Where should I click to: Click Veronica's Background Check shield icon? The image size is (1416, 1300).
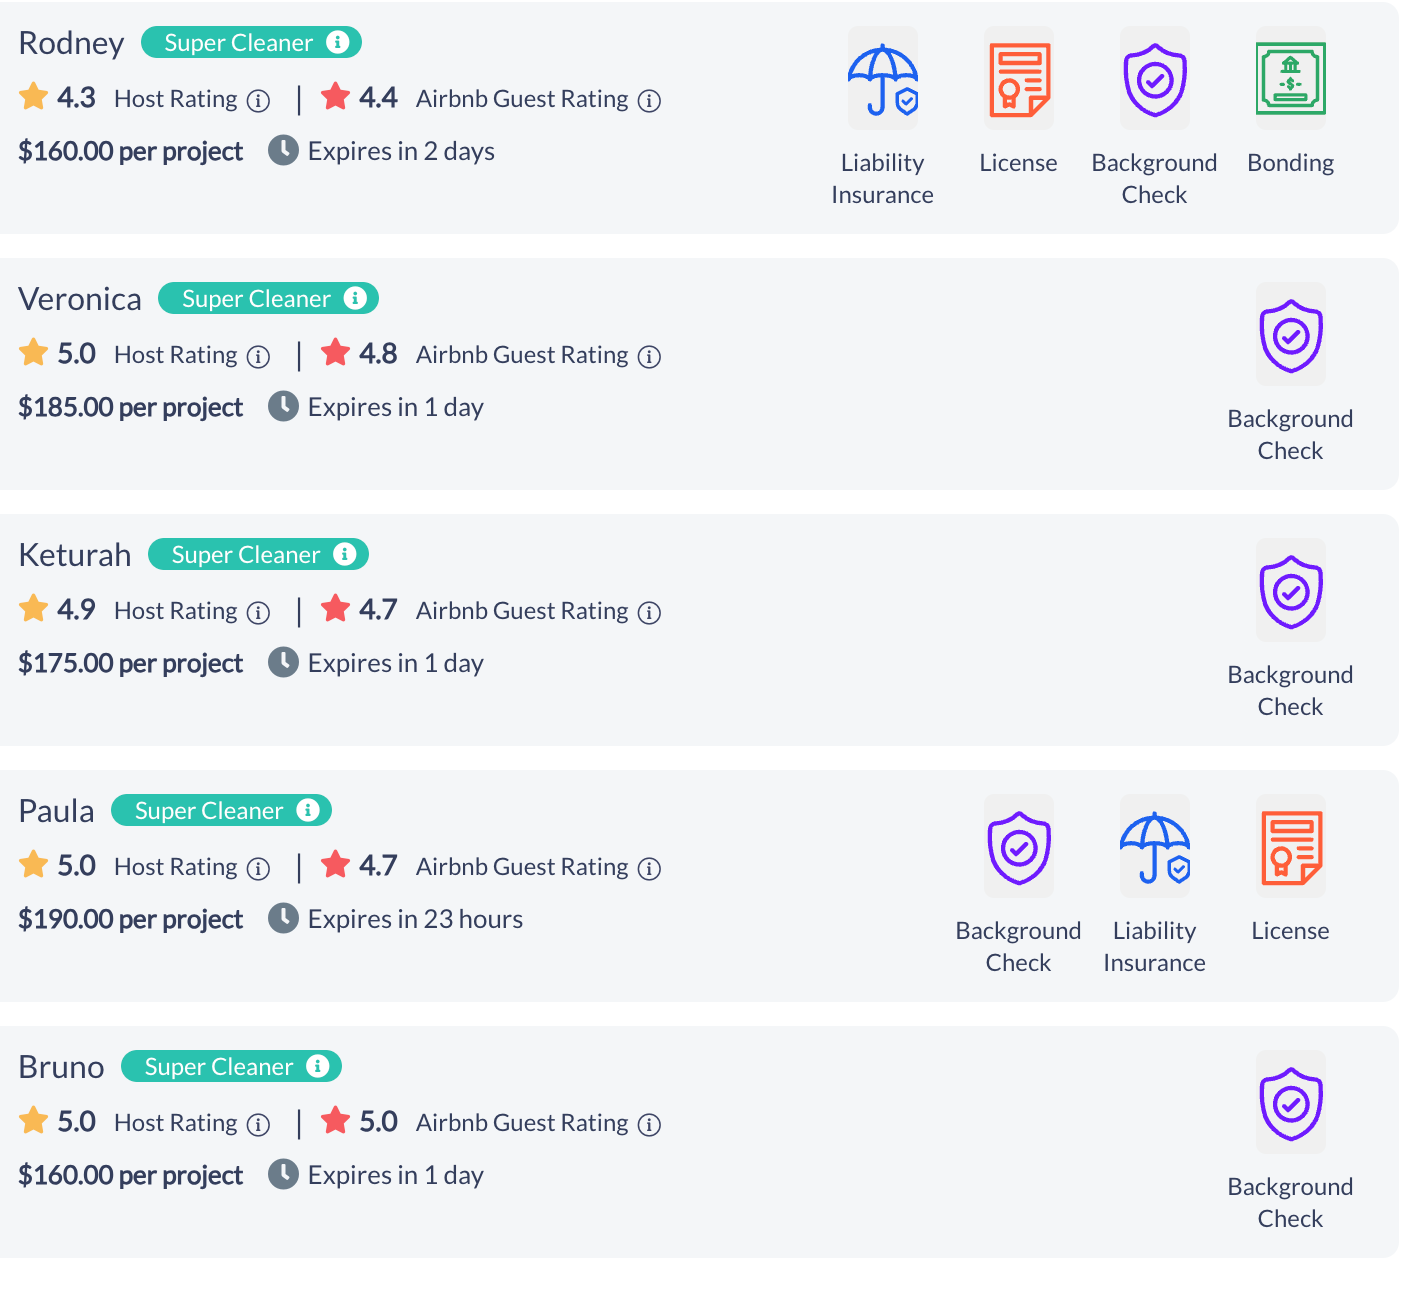pos(1290,336)
